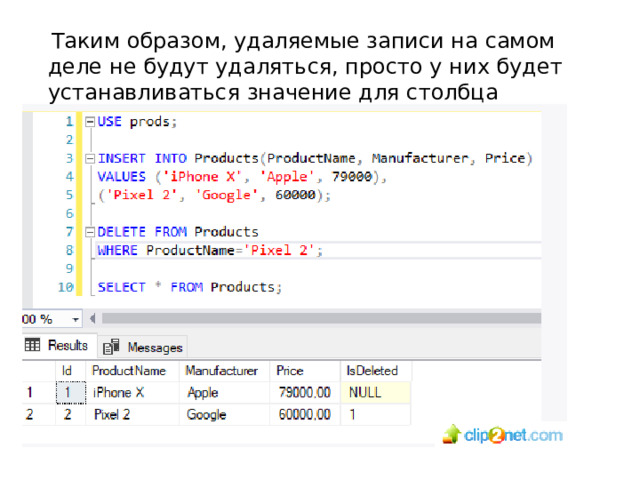Click the Messages tab icon

tap(111, 347)
